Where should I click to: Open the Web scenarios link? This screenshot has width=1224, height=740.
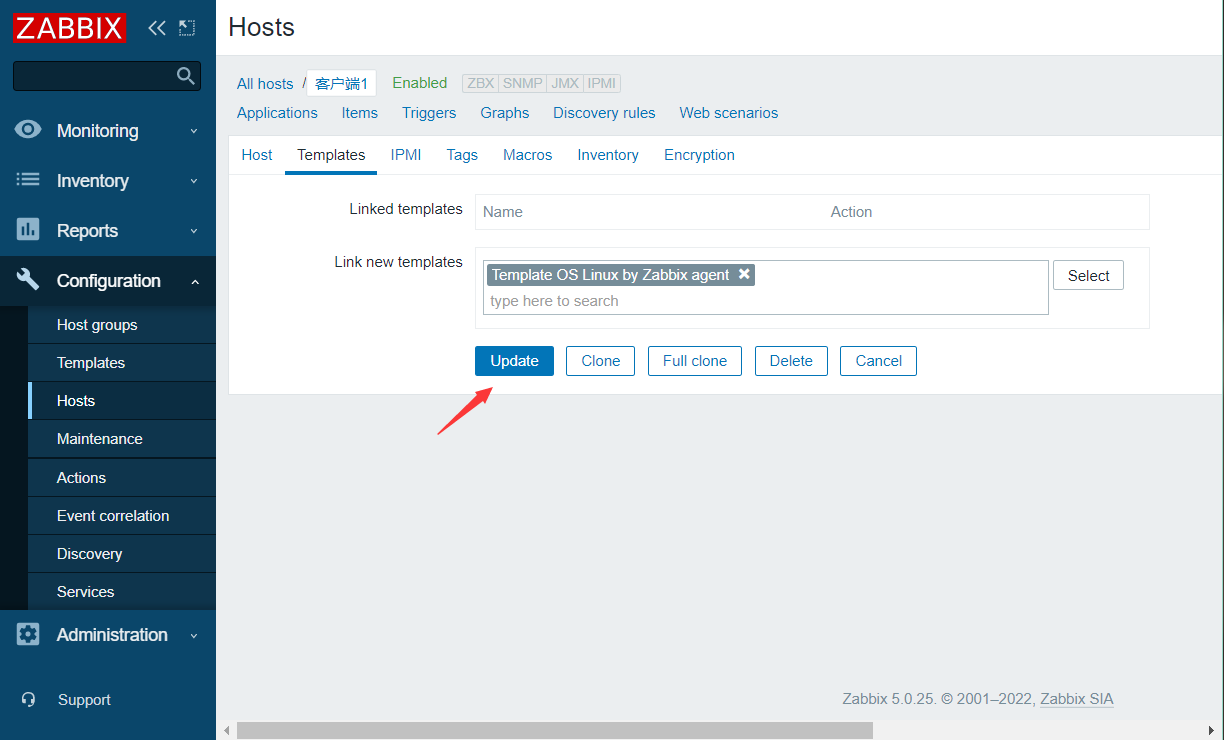(x=728, y=113)
